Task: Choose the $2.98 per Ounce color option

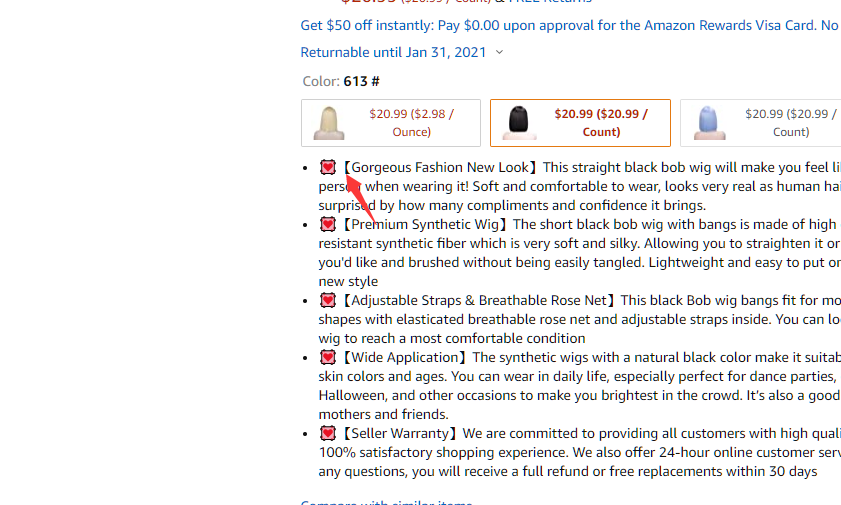Action: tap(411, 123)
